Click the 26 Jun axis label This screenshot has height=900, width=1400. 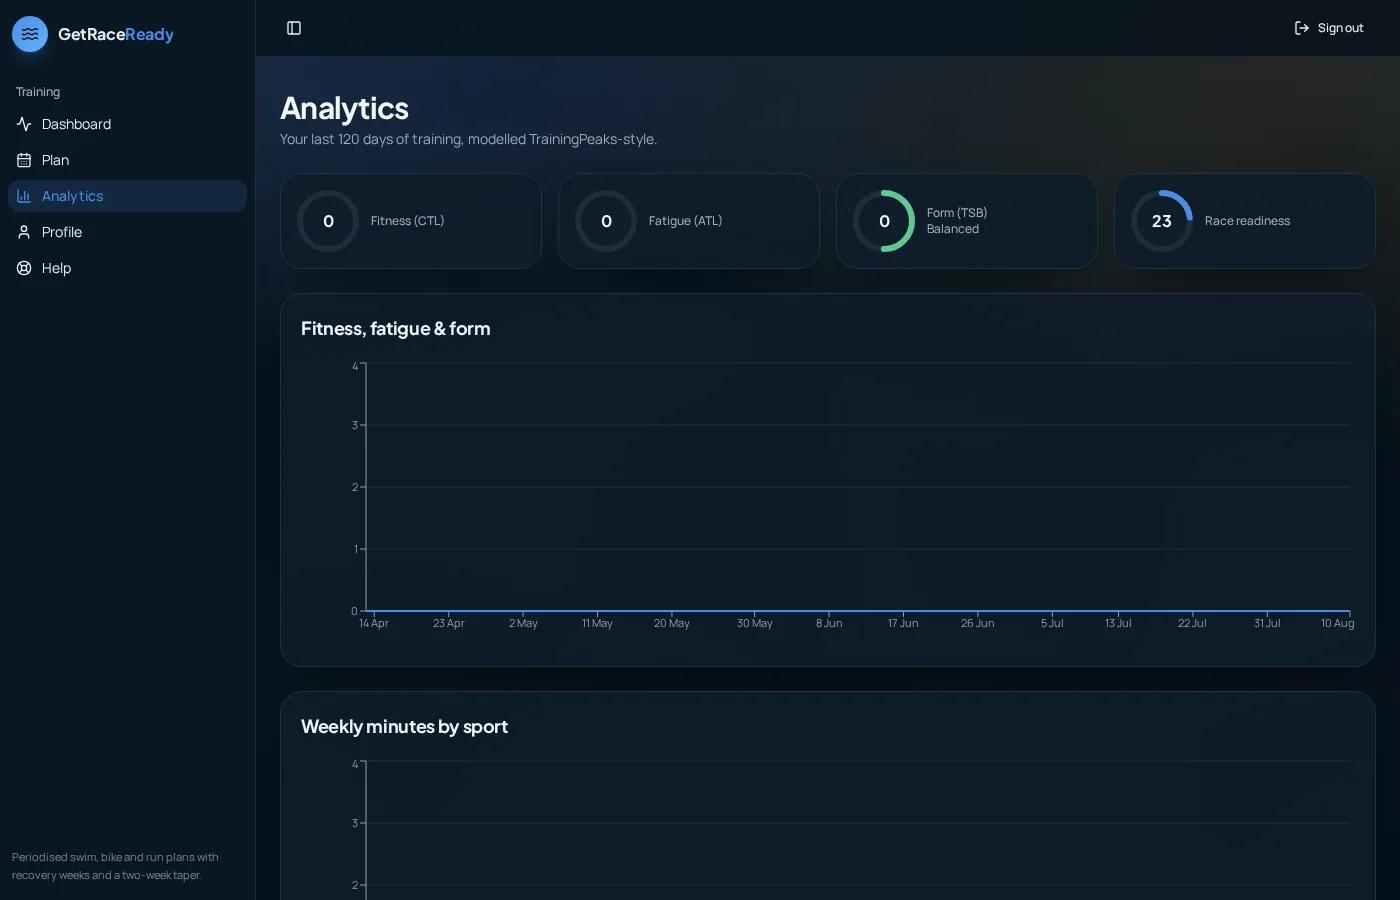[978, 623]
